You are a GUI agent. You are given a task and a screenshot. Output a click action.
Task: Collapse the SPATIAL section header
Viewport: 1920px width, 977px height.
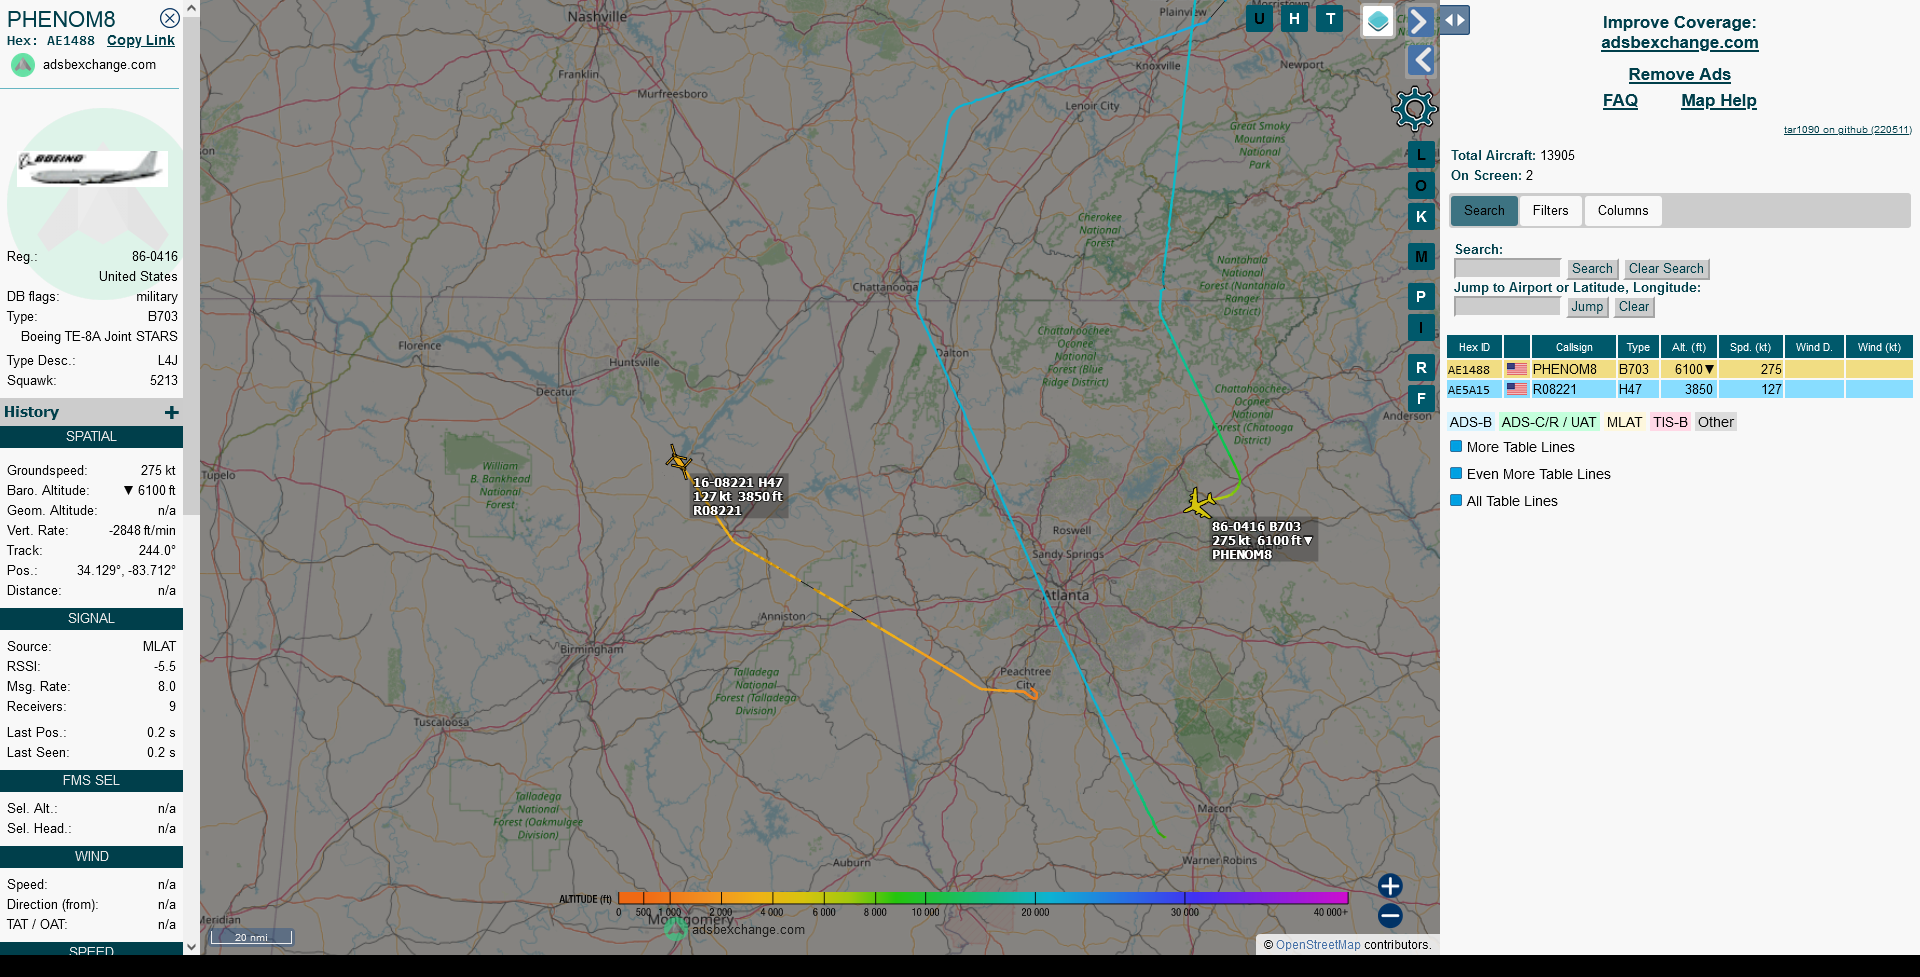tap(91, 437)
